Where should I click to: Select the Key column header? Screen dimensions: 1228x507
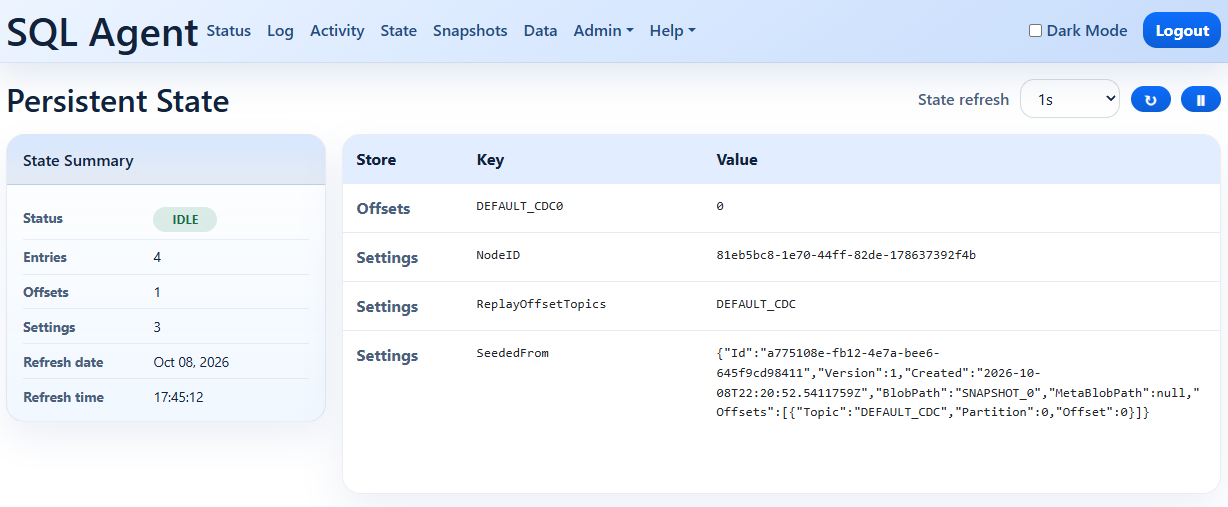coord(490,160)
